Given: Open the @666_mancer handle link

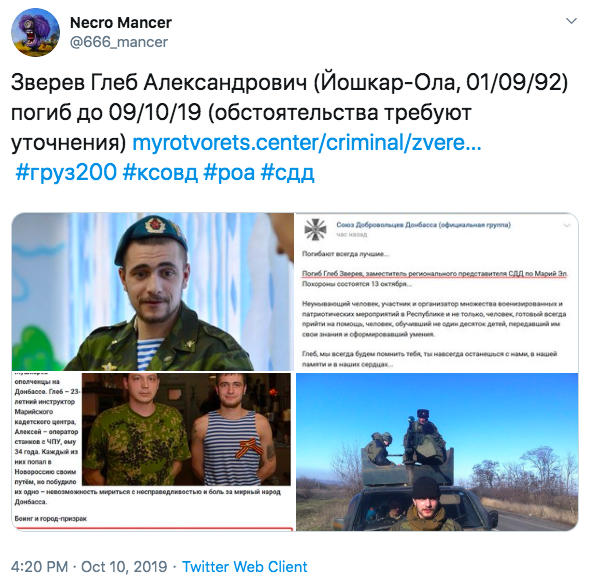Looking at the screenshot, I should pos(119,42).
